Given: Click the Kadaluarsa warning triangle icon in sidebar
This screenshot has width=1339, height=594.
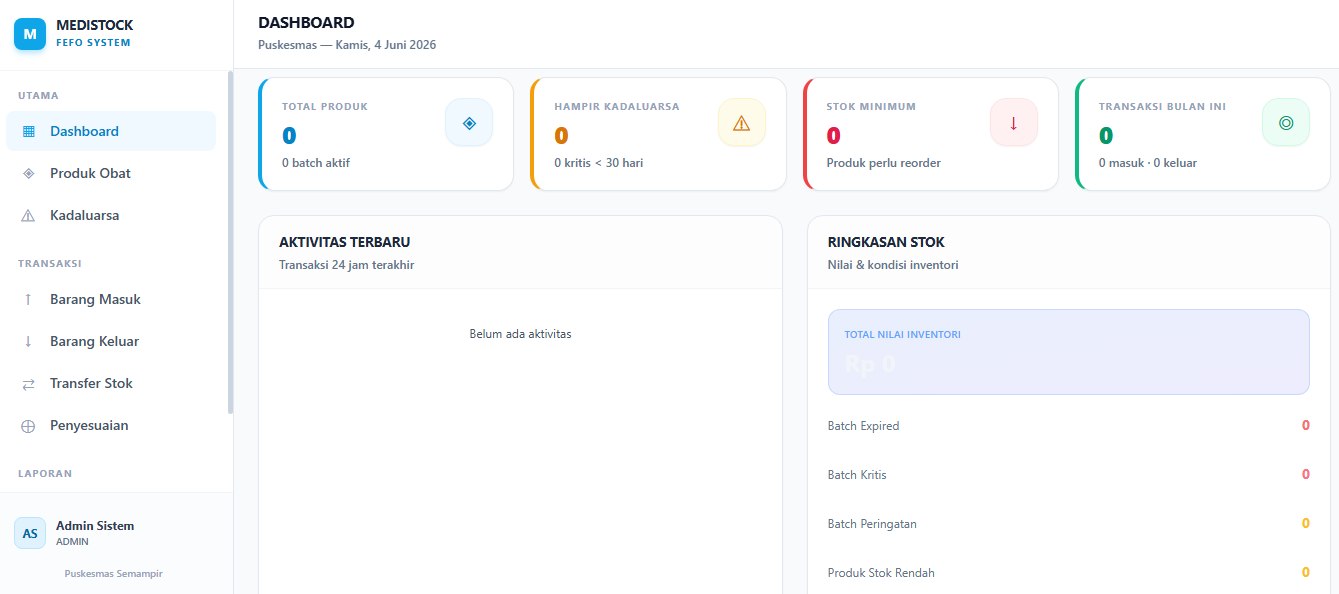Looking at the screenshot, I should [28, 215].
